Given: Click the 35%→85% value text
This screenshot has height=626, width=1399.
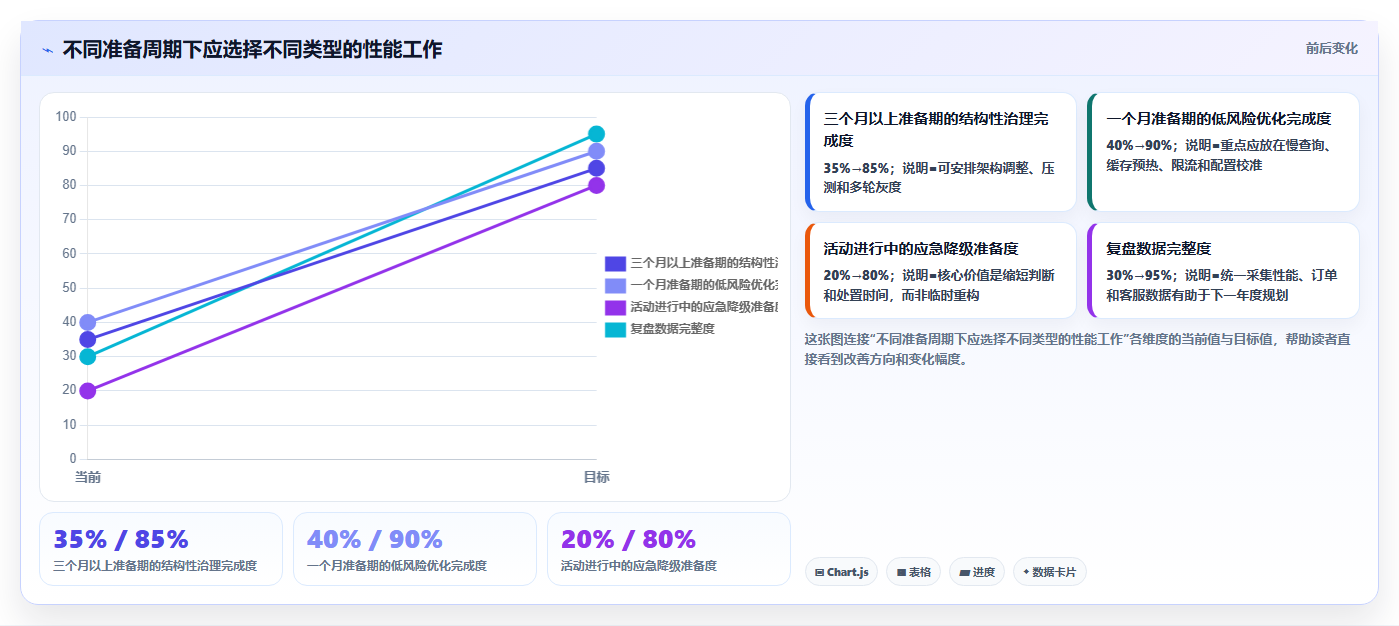Looking at the screenshot, I should [857, 168].
